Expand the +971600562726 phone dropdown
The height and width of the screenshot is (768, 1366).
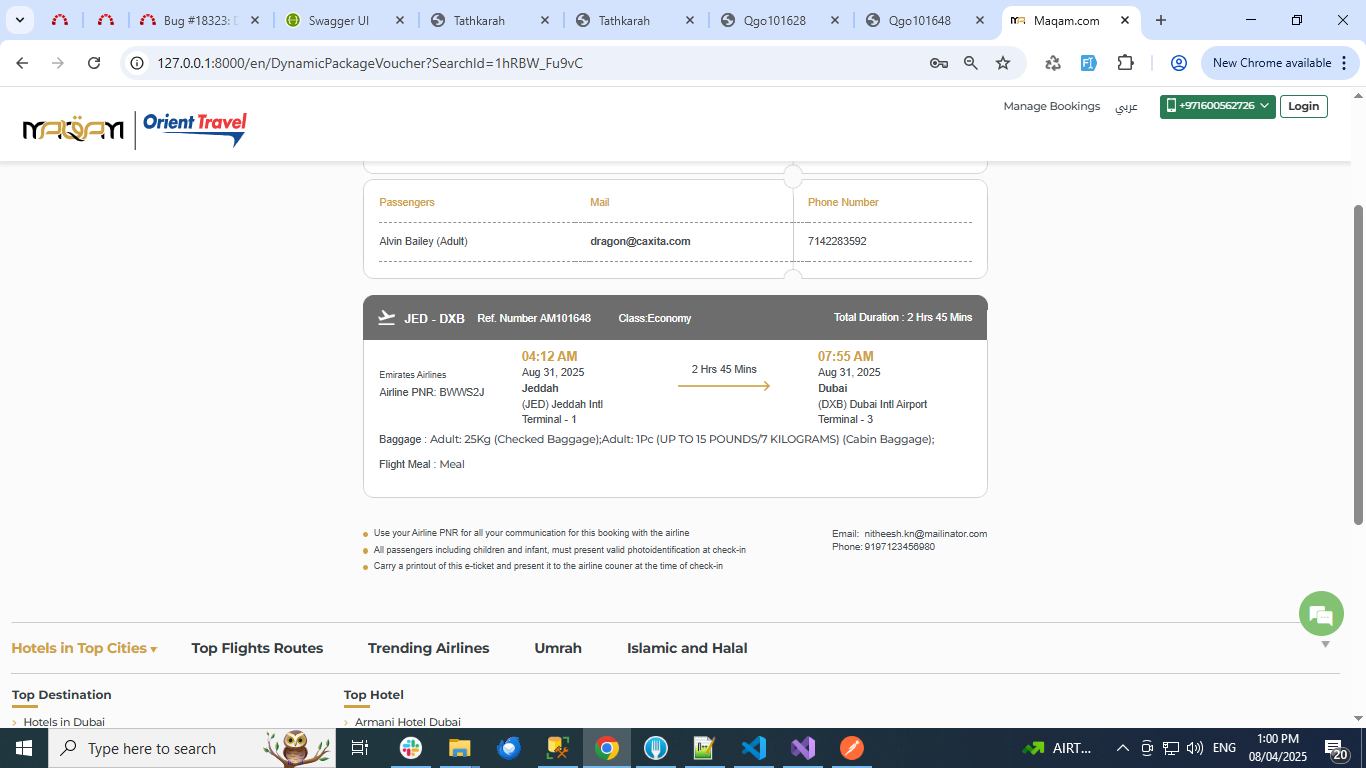(x=1217, y=106)
